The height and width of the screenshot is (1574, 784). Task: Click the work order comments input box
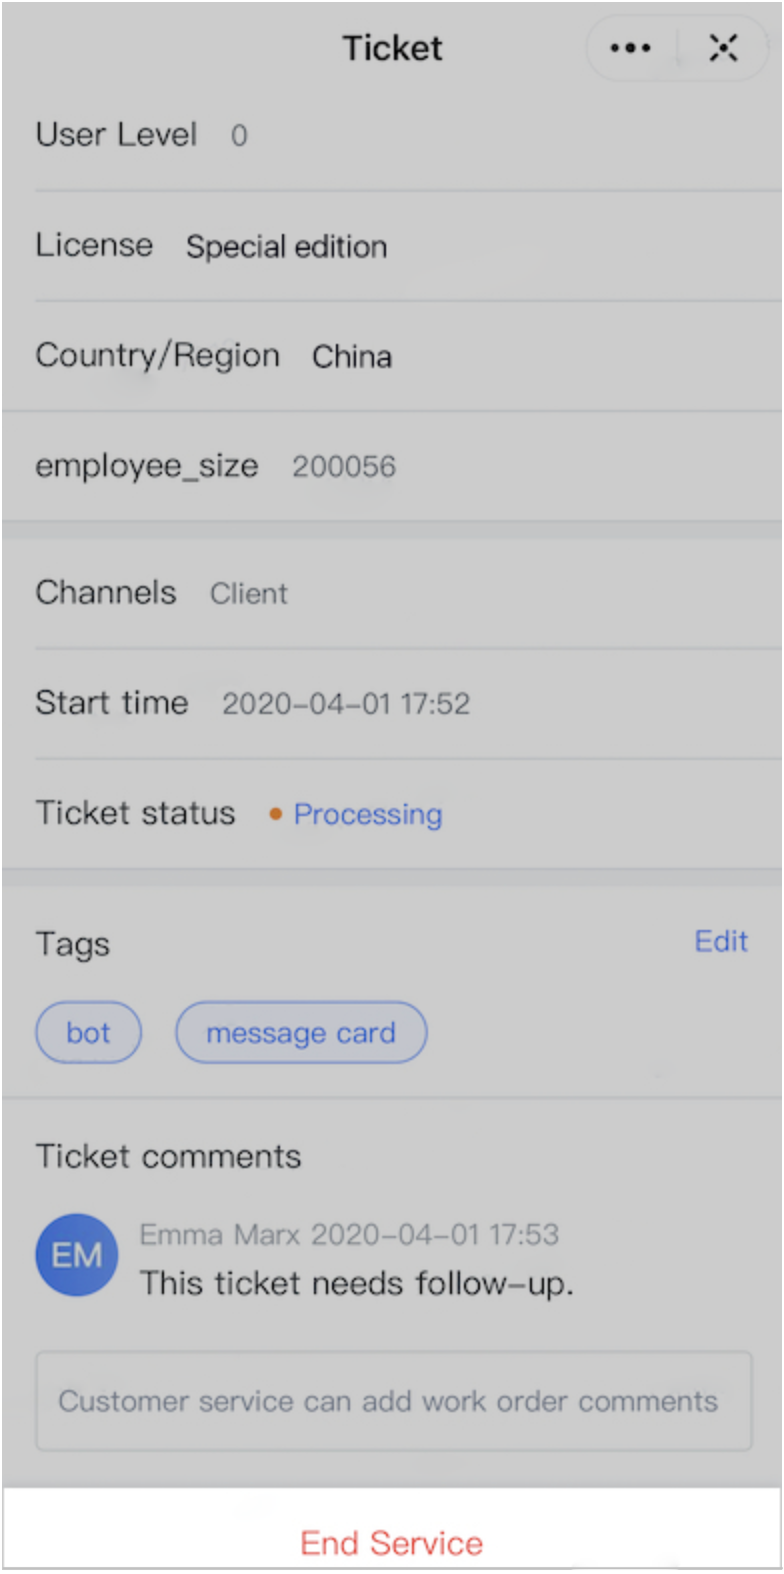coord(392,1400)
